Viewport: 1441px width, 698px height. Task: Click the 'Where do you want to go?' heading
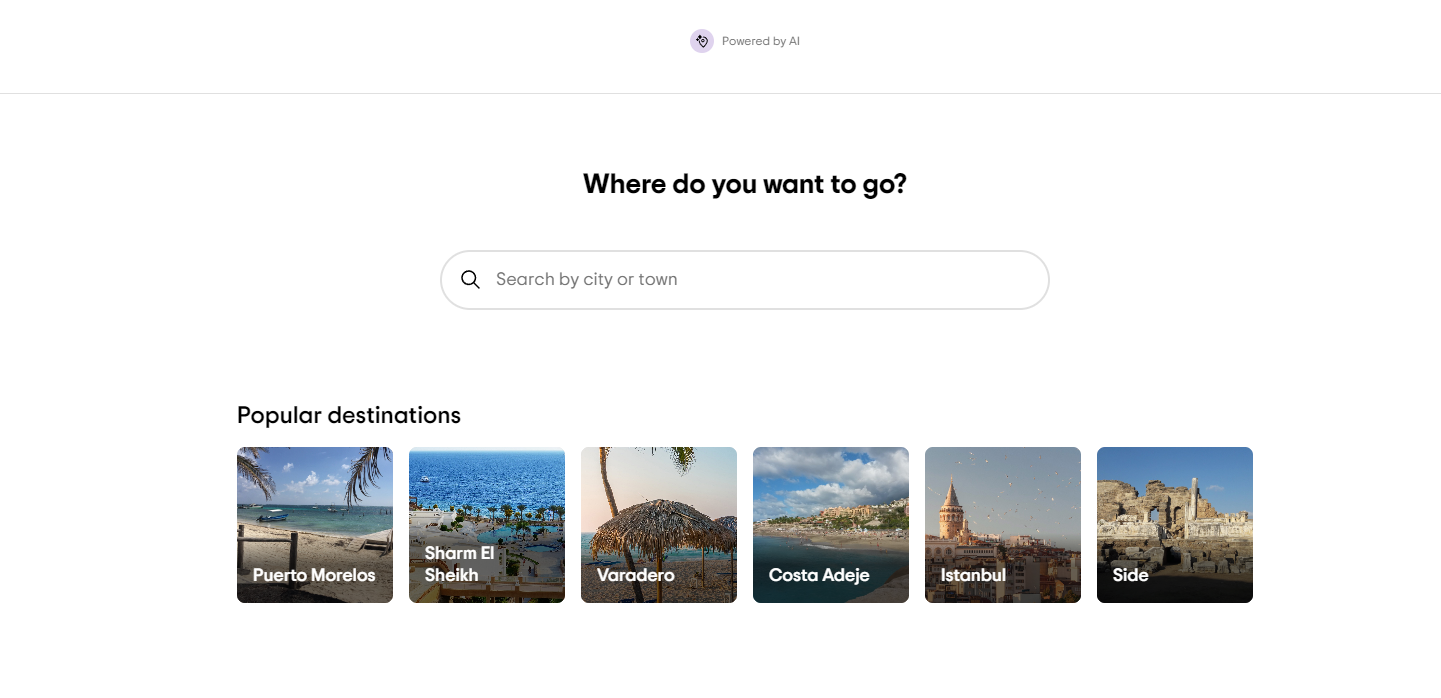point(744,184)
